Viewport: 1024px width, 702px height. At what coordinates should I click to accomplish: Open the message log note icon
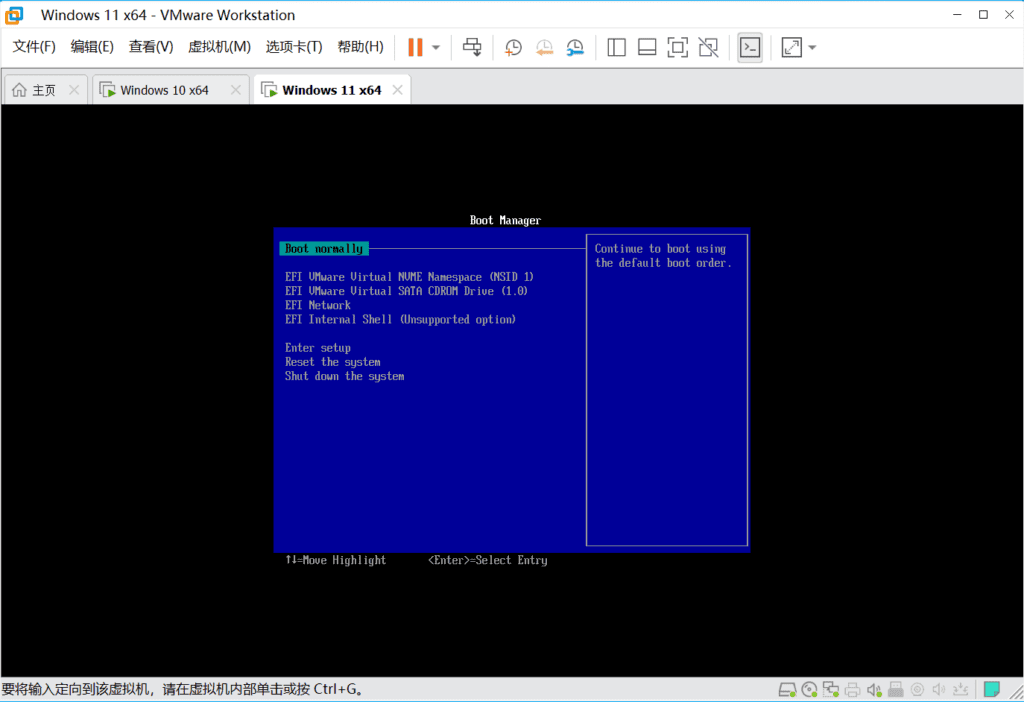pyautogui.click(x=991, y=690)
